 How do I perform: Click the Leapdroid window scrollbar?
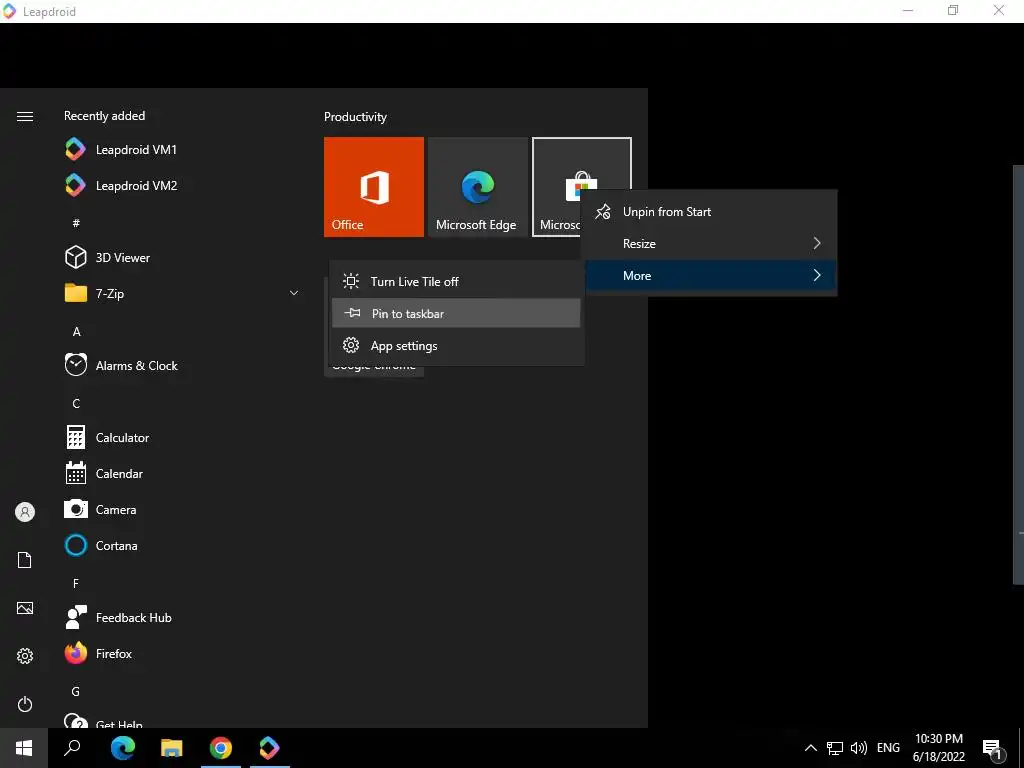(1018, 374)
